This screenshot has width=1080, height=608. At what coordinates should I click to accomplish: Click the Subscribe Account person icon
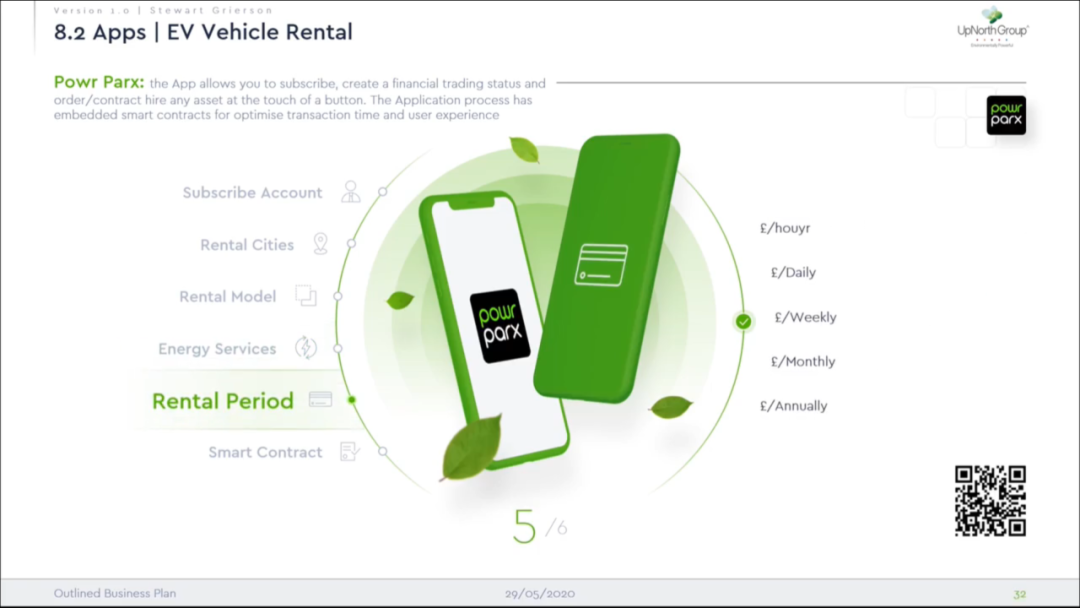tap(351, 191)
